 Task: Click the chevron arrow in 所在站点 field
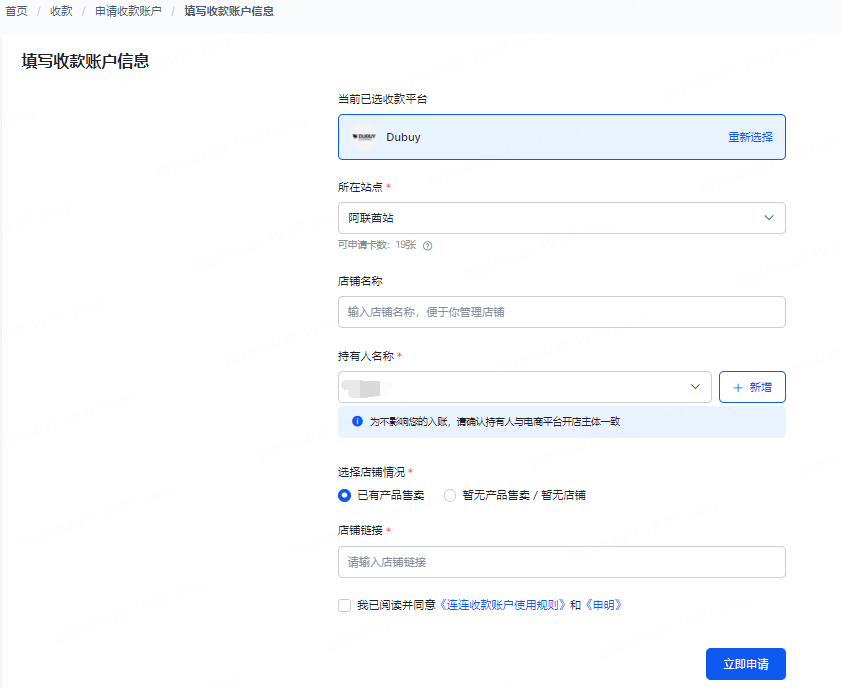769,218
